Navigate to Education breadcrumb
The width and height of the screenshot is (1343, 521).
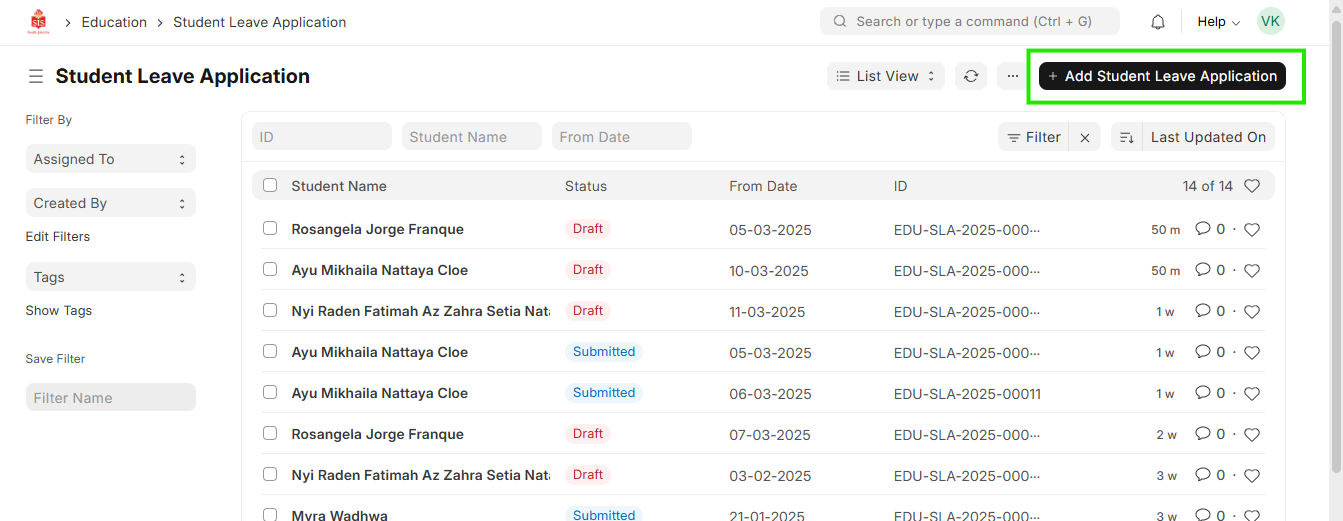click(x=114, y=22)
